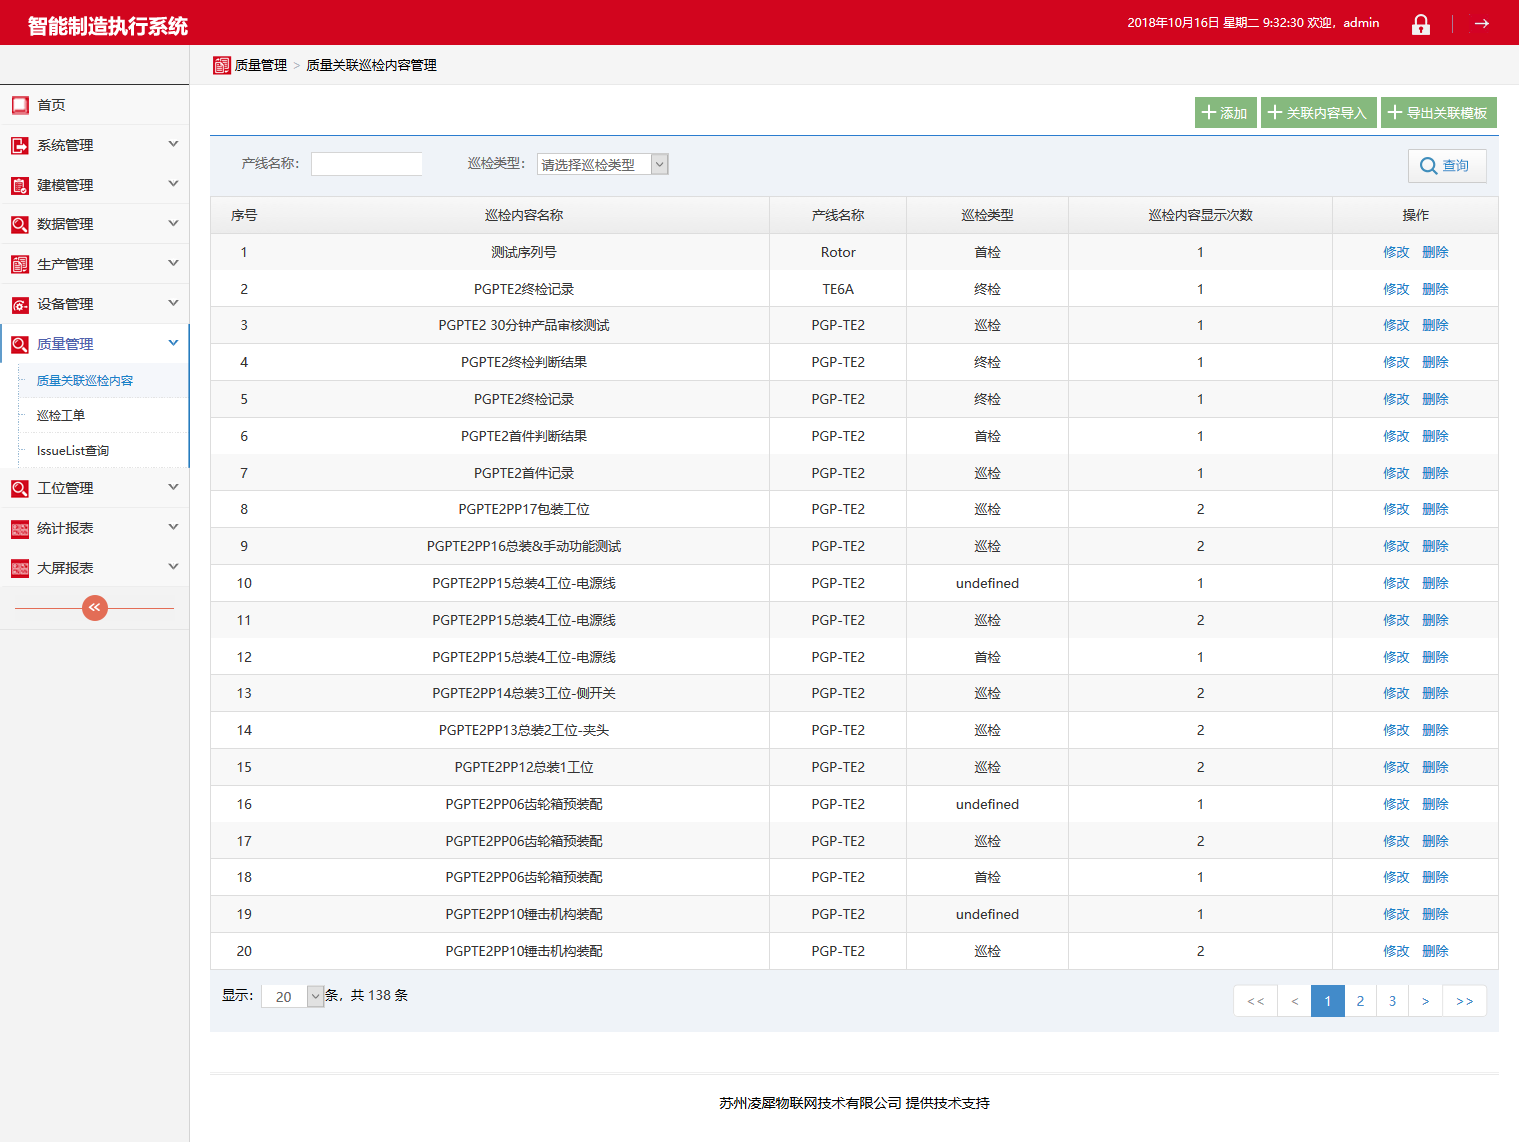Expand the 数据管理 menu chevron
Image resolution: width=1519 pixels, height=1142 pixels.
tap(173, 223)
